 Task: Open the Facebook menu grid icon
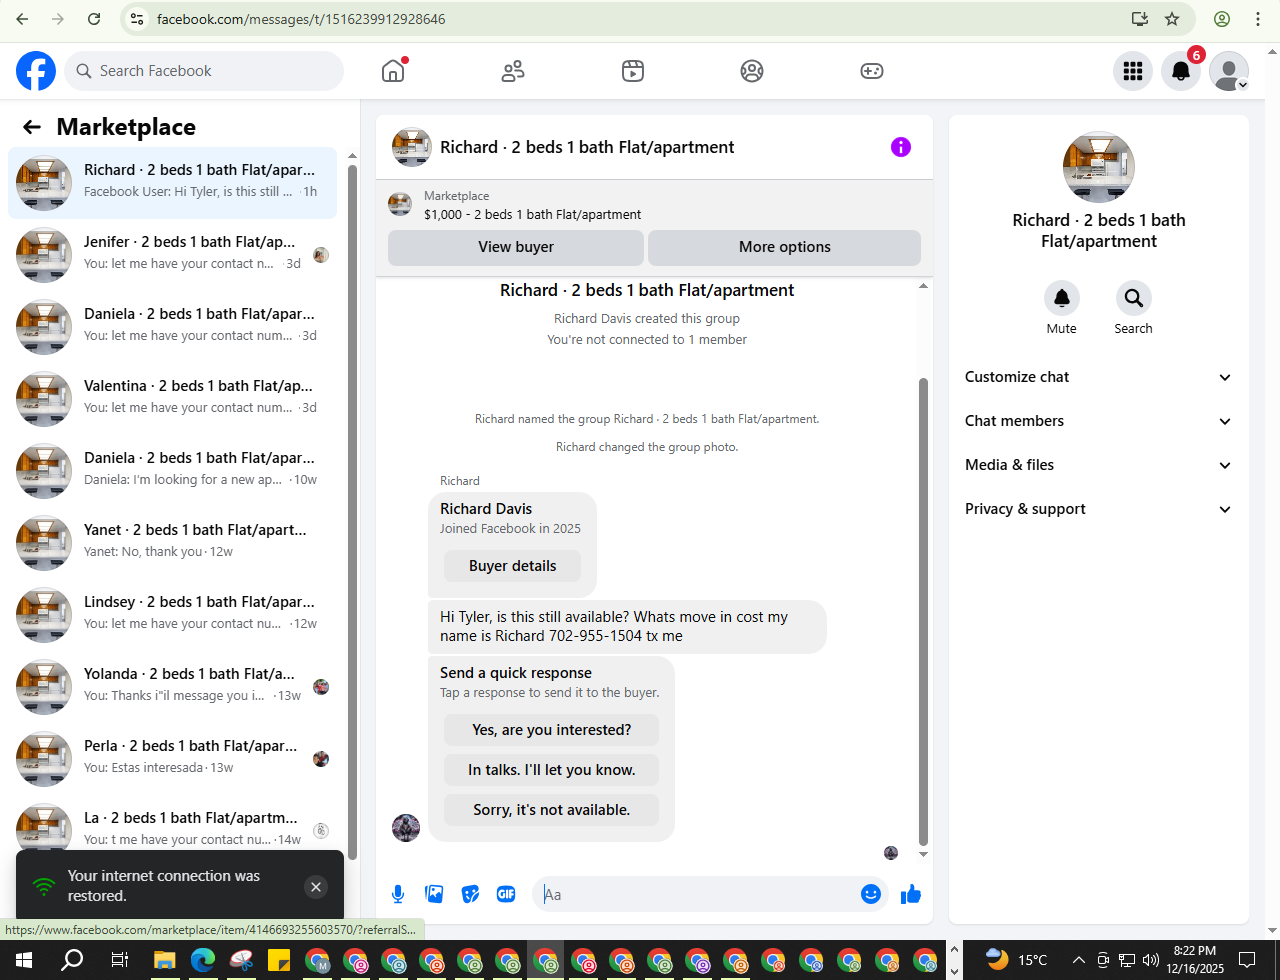[x=1133, y=71]
